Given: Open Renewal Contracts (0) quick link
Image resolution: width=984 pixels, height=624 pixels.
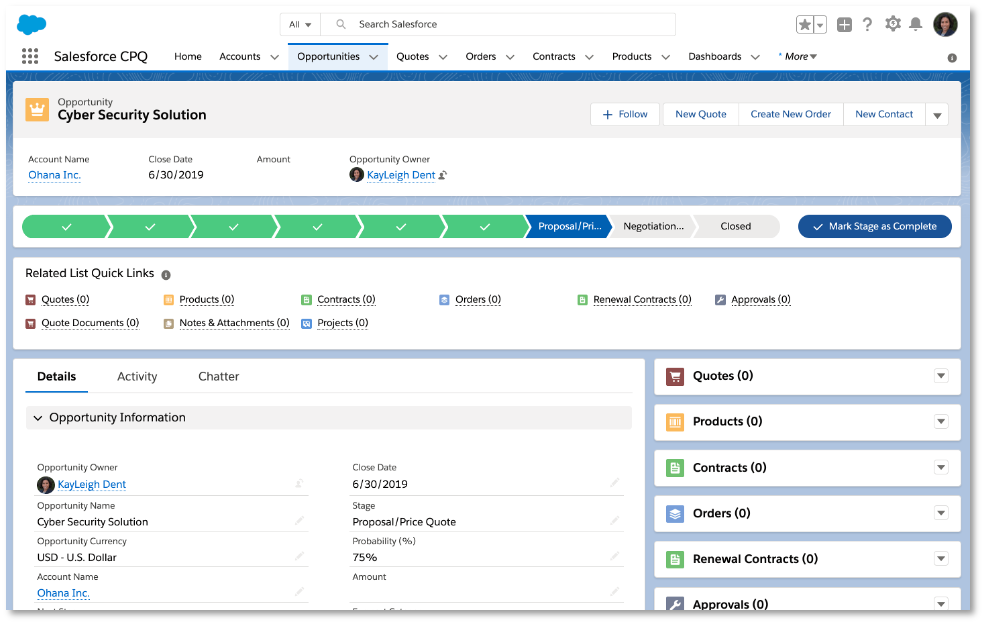Looking at the screenshot, I should pos(642,300).
